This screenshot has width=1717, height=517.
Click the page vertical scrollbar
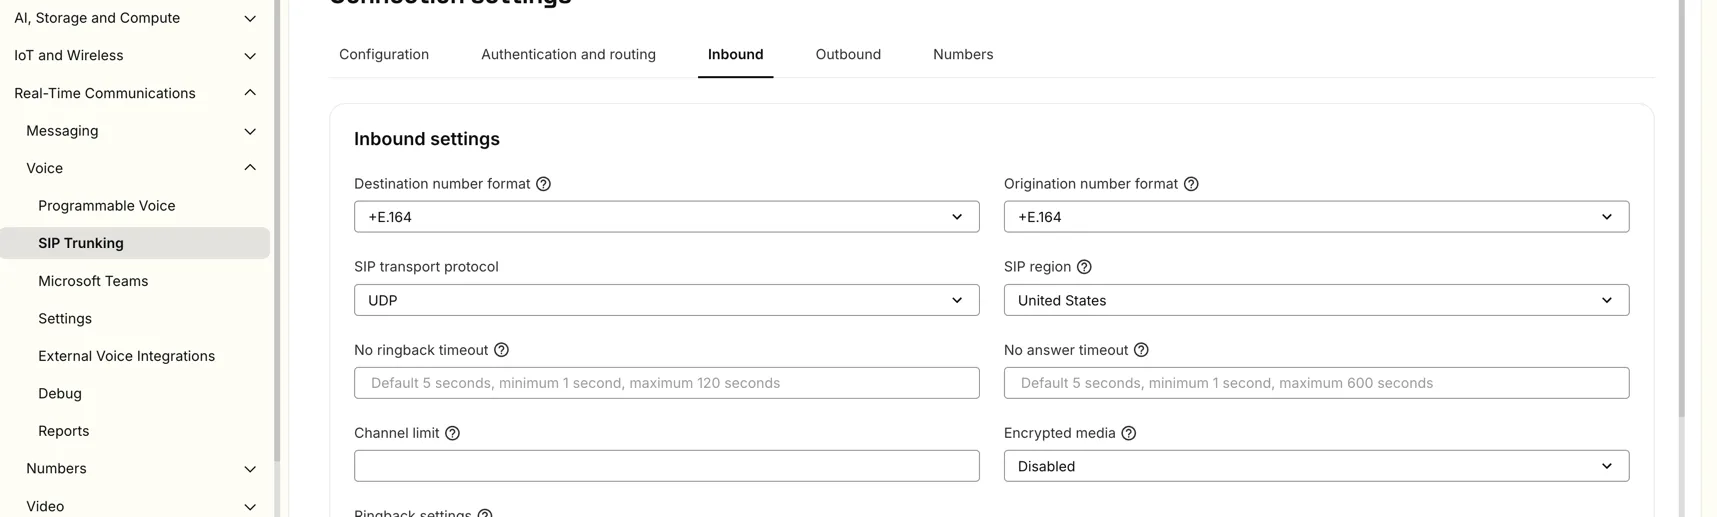click(1682, 208)
